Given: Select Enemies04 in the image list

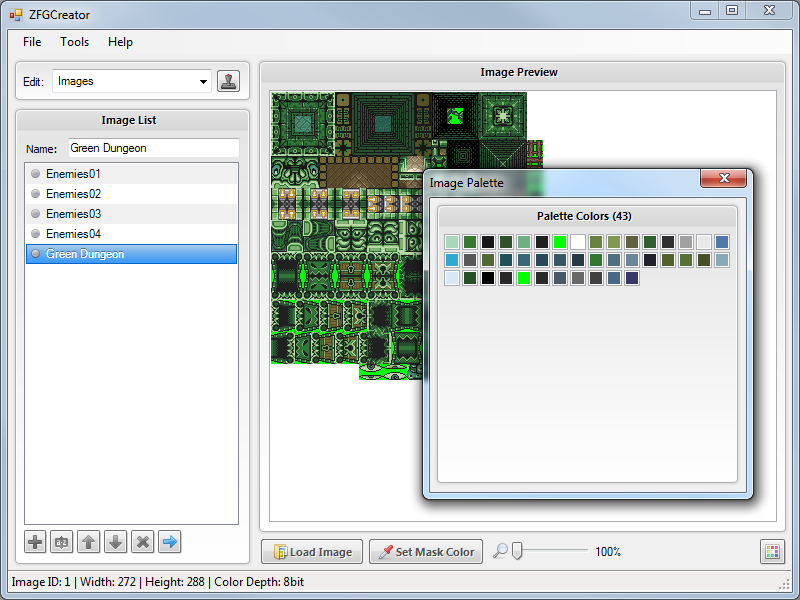Looking at the screenshot, I should (x=132, y=234).
